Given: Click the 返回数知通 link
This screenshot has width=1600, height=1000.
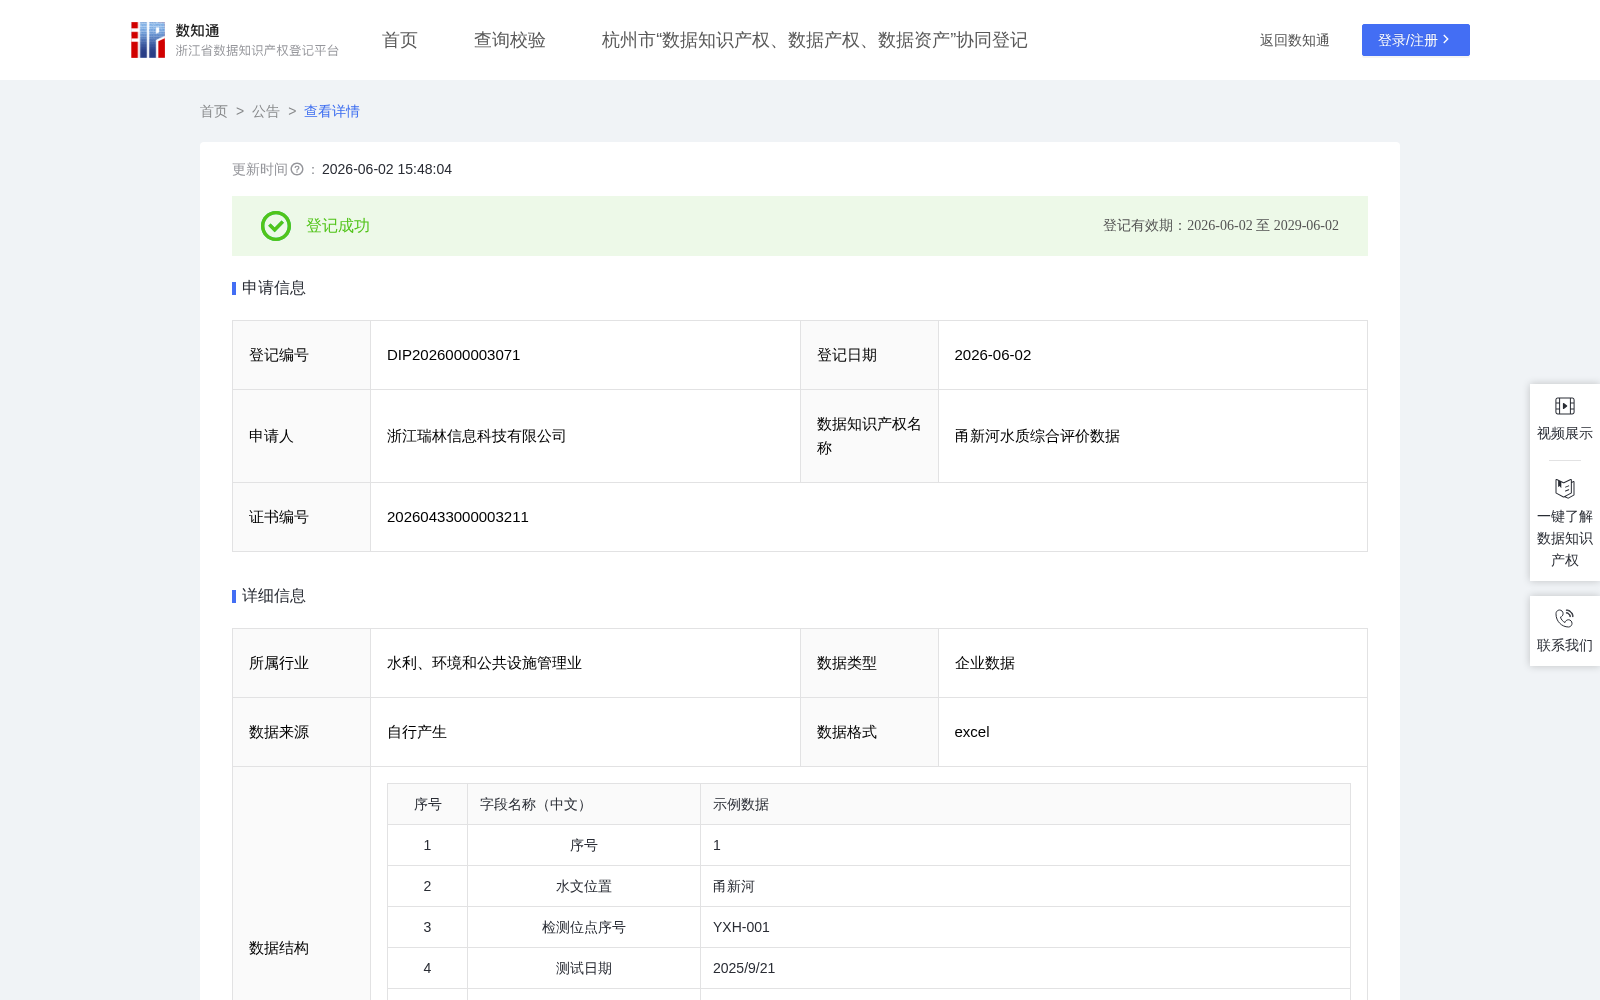Looking at the screenshot, I should [1295, 40].
